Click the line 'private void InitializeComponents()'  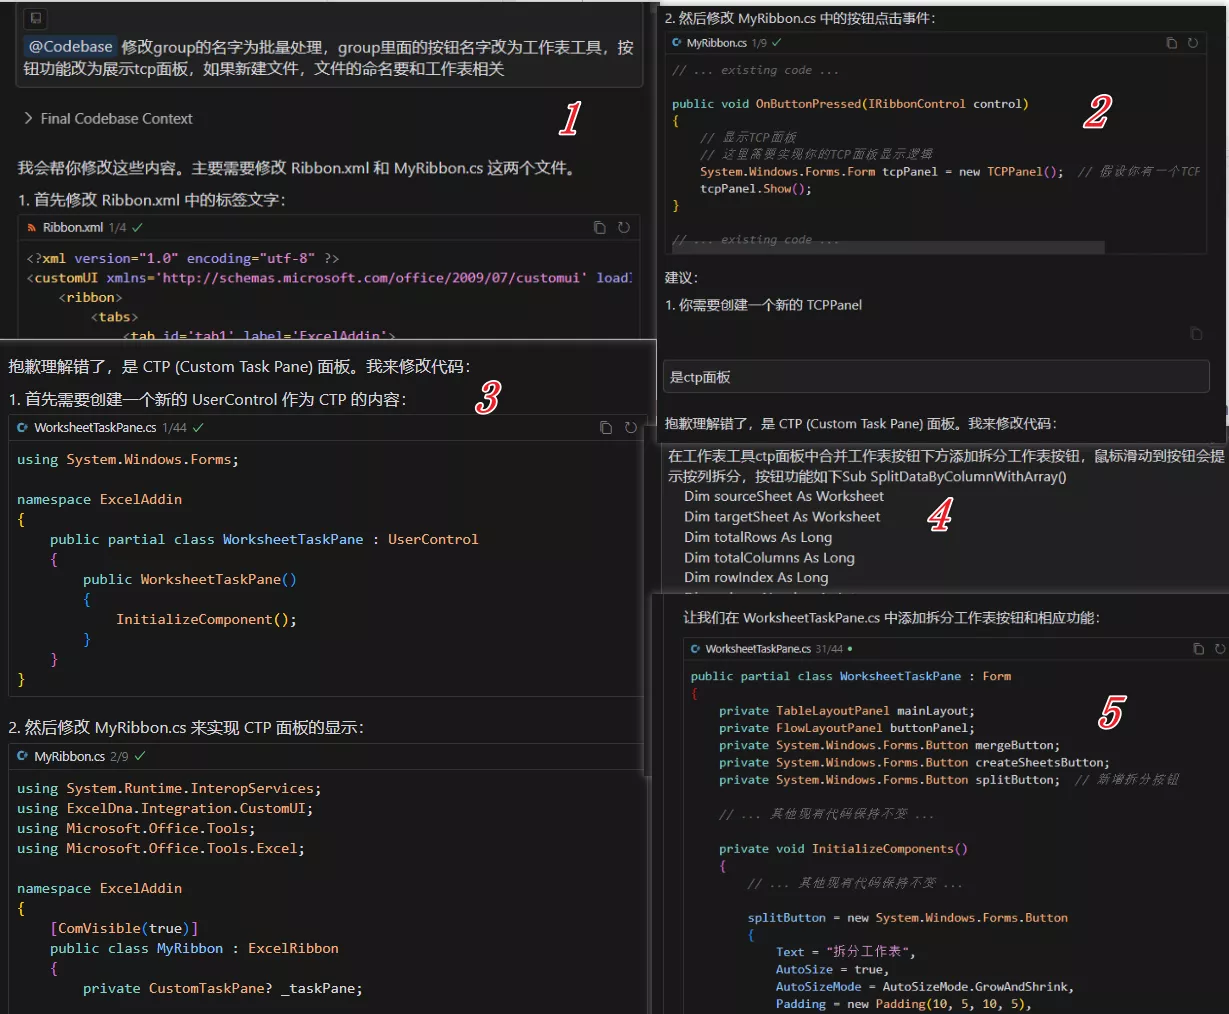point(843,849)
